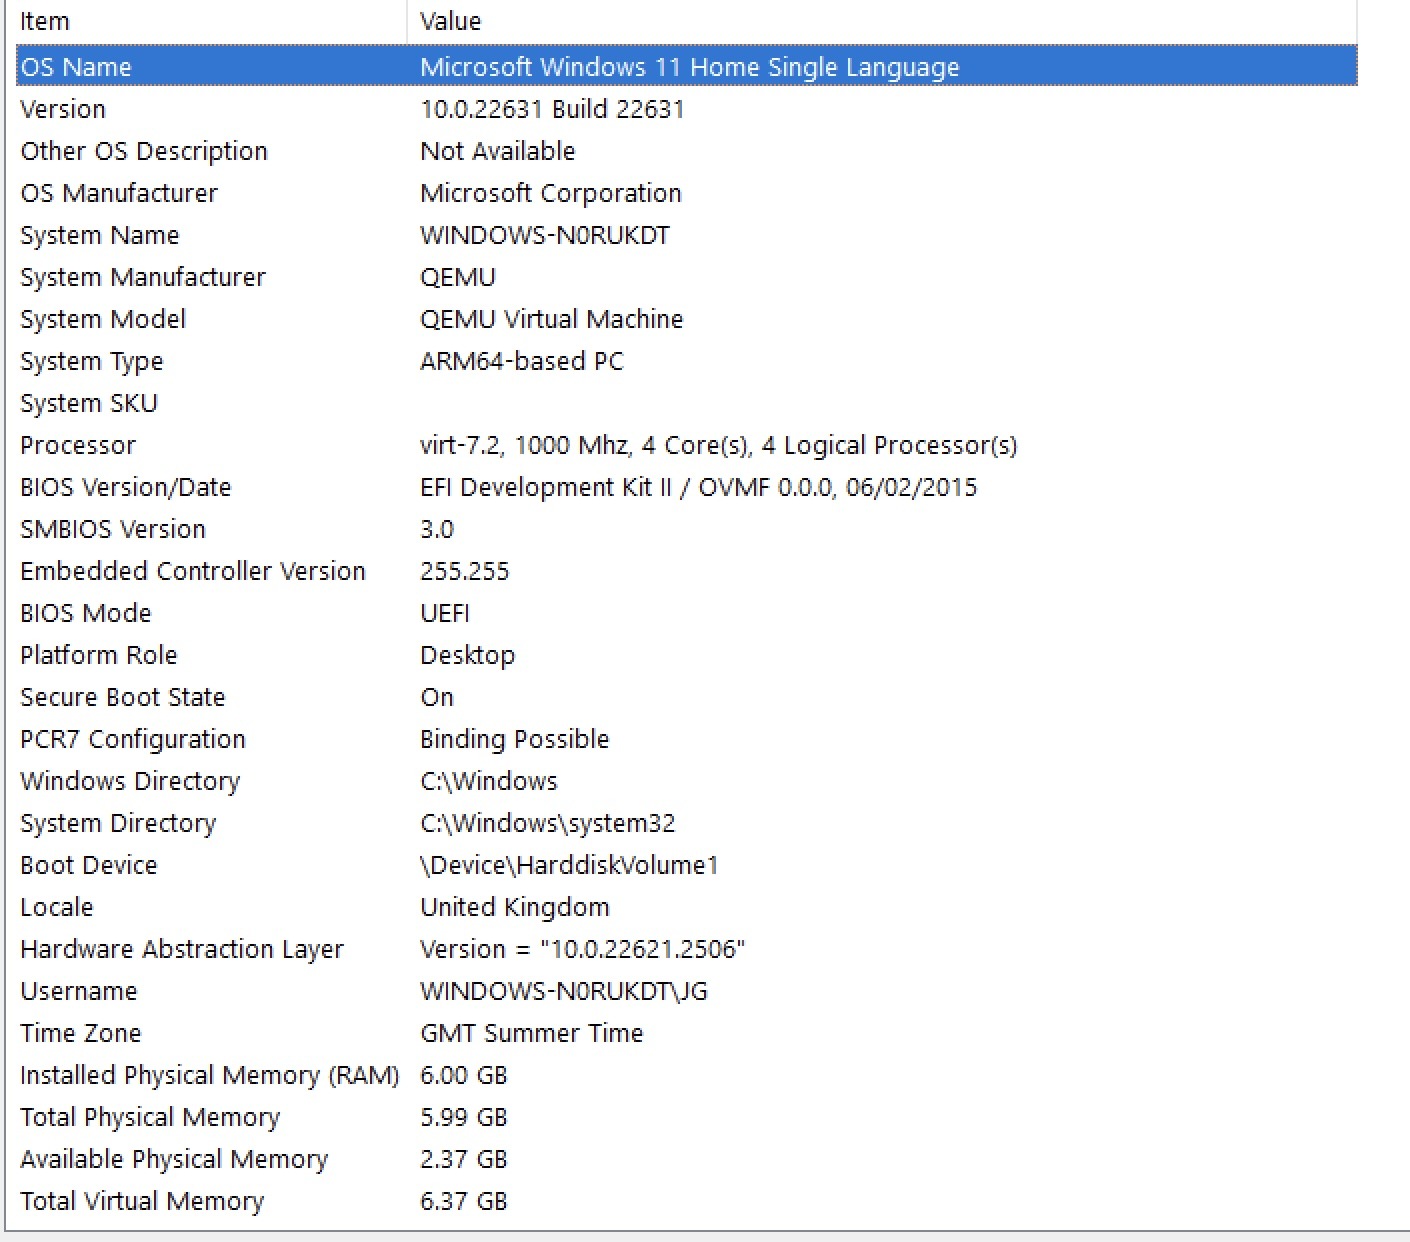Select the Version row label
The height and width of the screenshot is (1242, 1410).
(63, 109)
